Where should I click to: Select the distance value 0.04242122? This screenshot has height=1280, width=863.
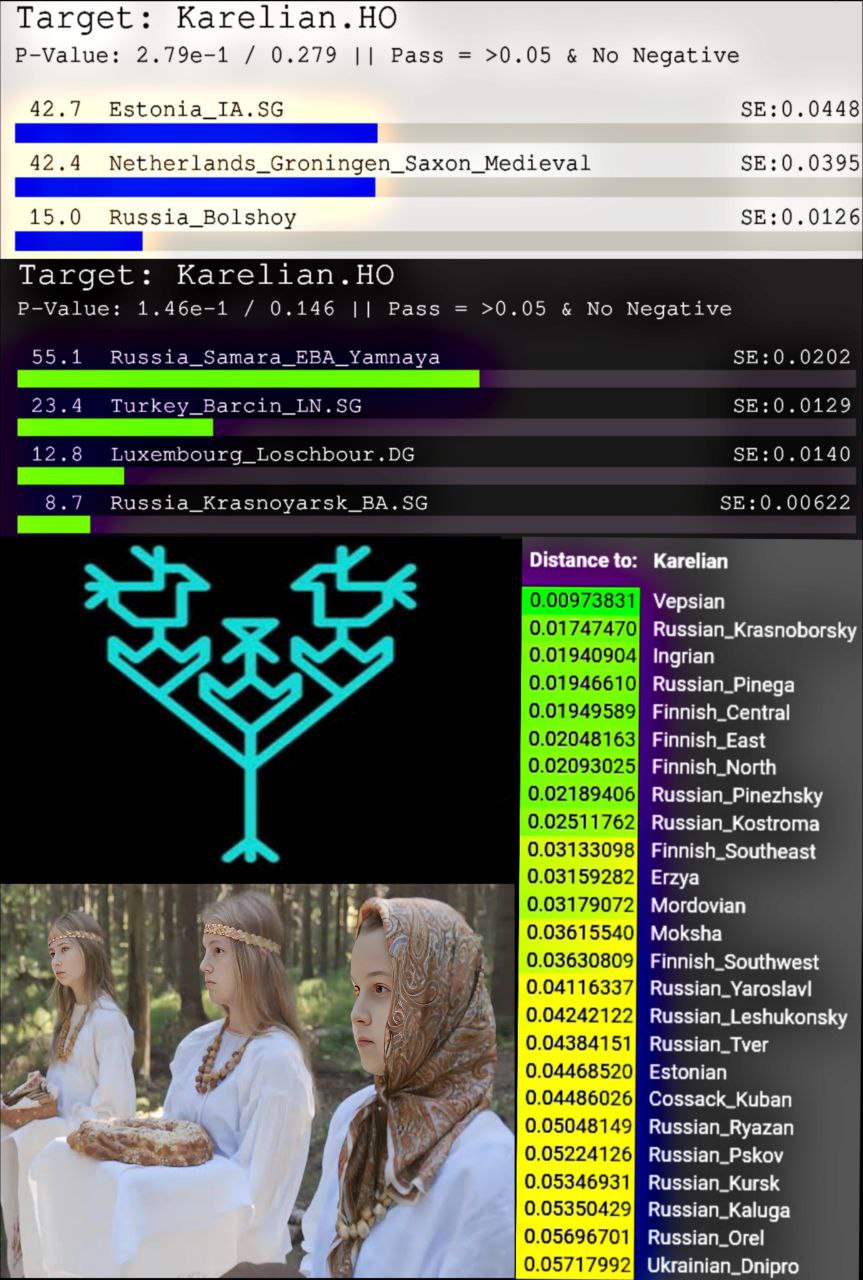(583, 1017)
